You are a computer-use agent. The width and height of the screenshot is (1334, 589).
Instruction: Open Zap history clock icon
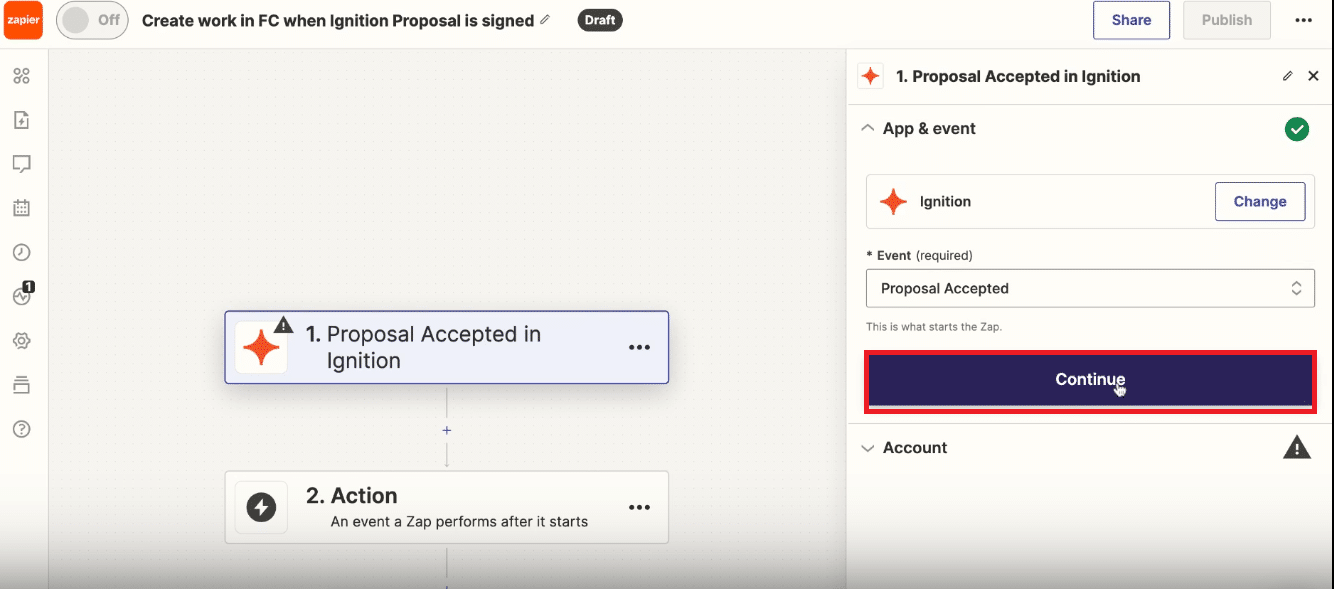coord(21,252)
